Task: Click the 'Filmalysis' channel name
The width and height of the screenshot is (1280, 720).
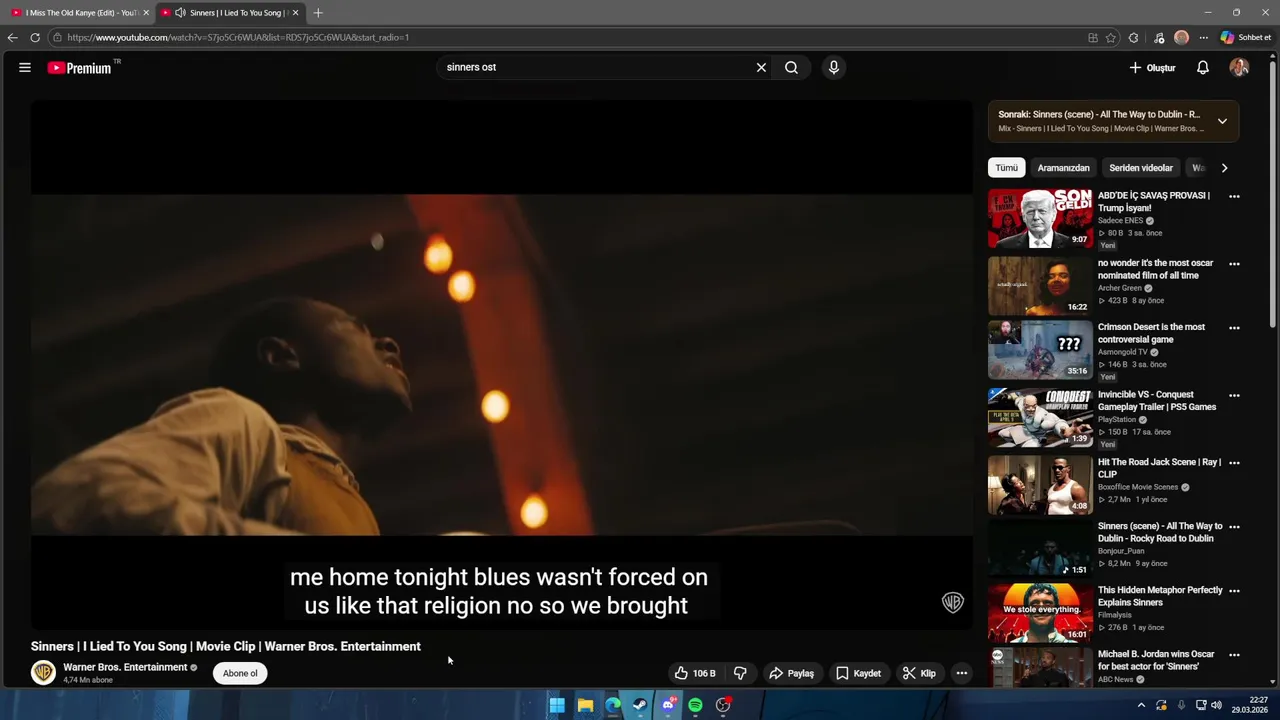Action: point(1115,615)
